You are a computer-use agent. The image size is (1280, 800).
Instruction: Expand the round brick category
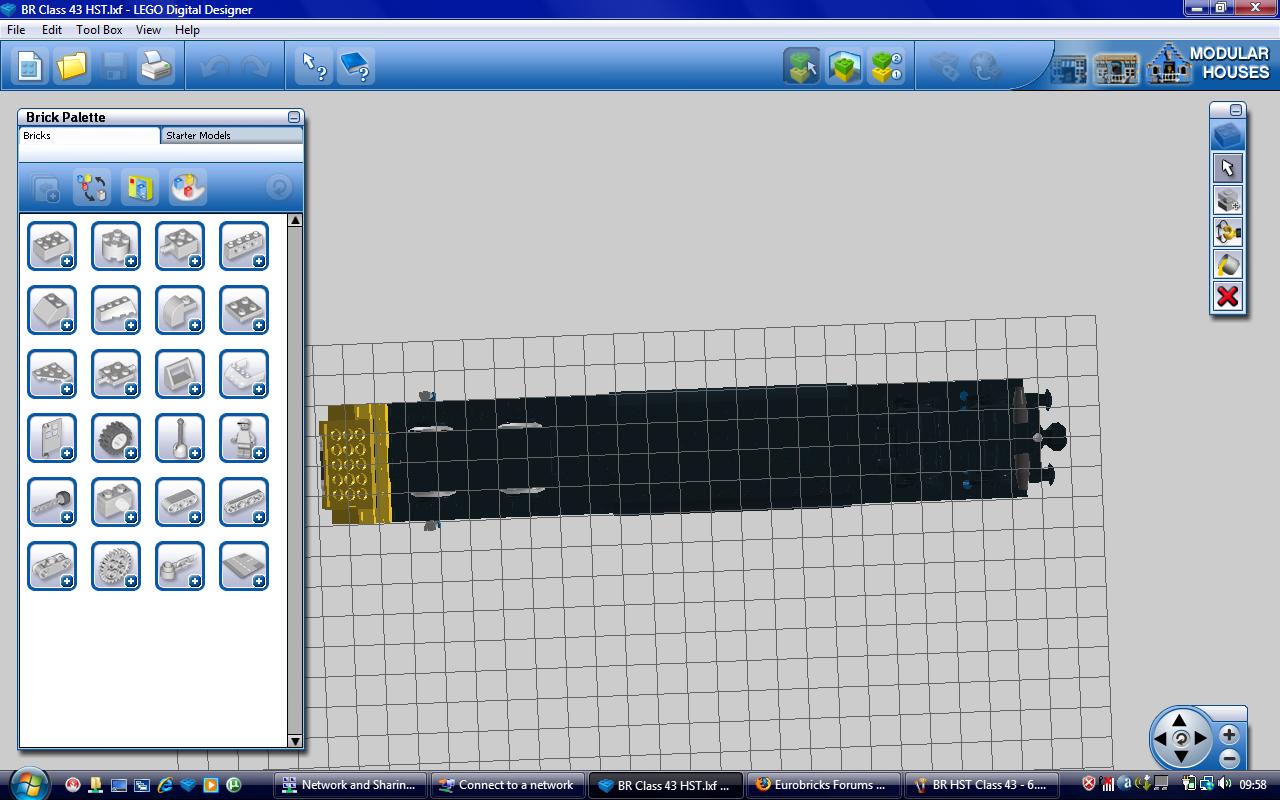(x=116, y=246)
